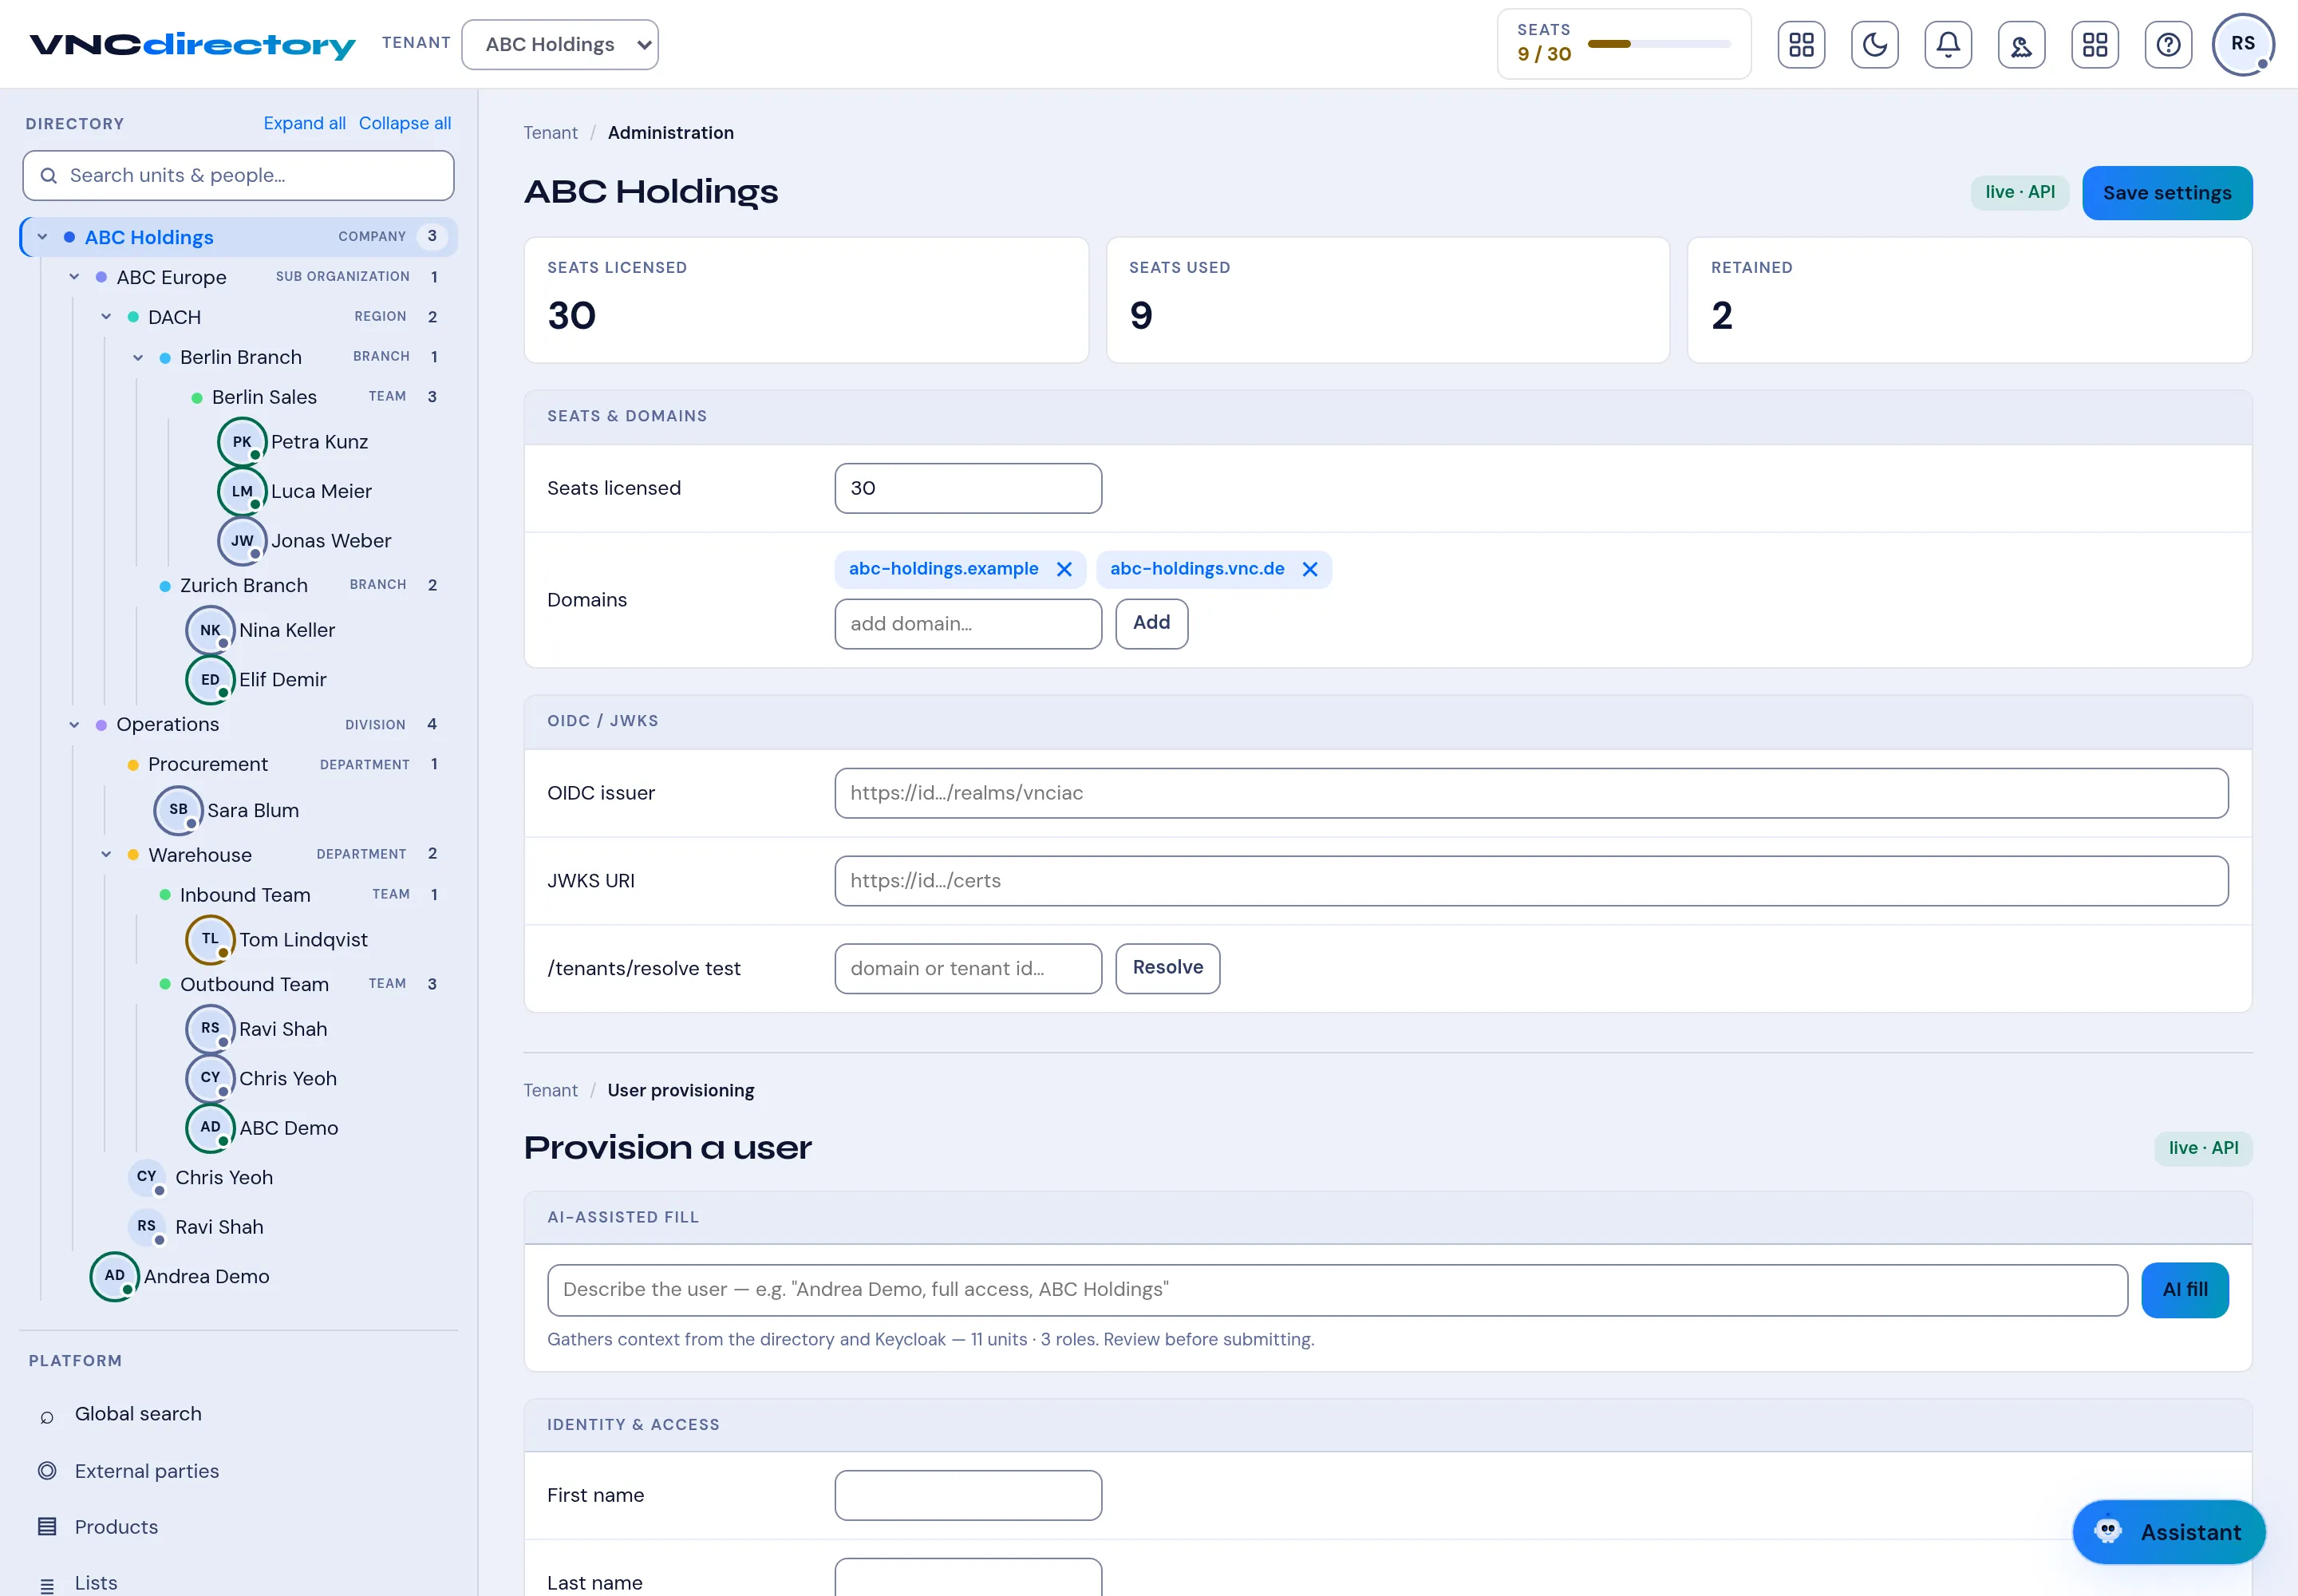2298x1596 pixels.
Task: Collapse the Operations division chevron
Action: 74,725
